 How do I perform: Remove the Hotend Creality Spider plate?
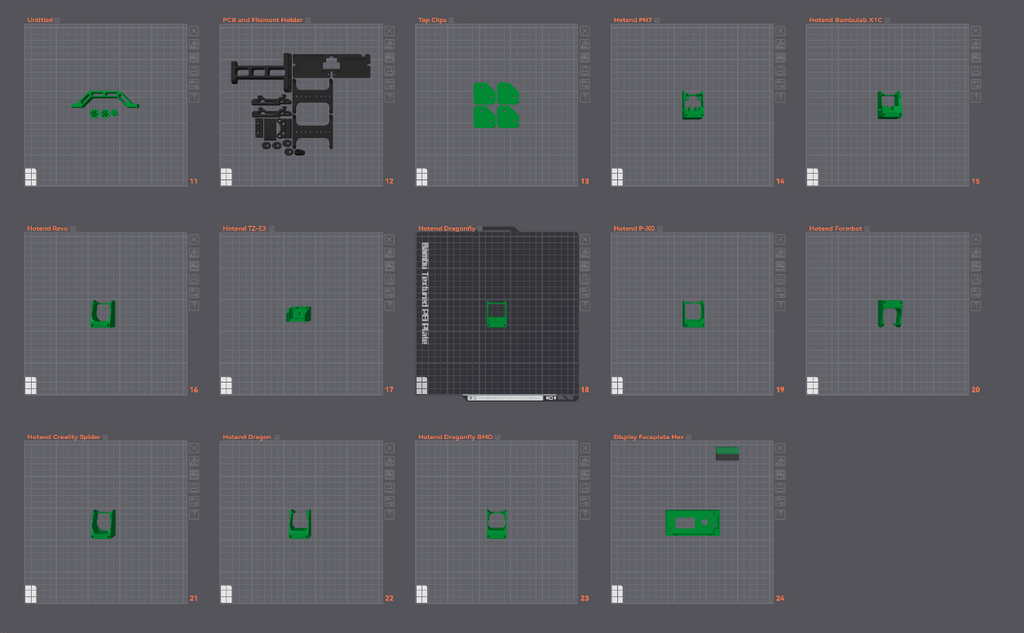194,448
